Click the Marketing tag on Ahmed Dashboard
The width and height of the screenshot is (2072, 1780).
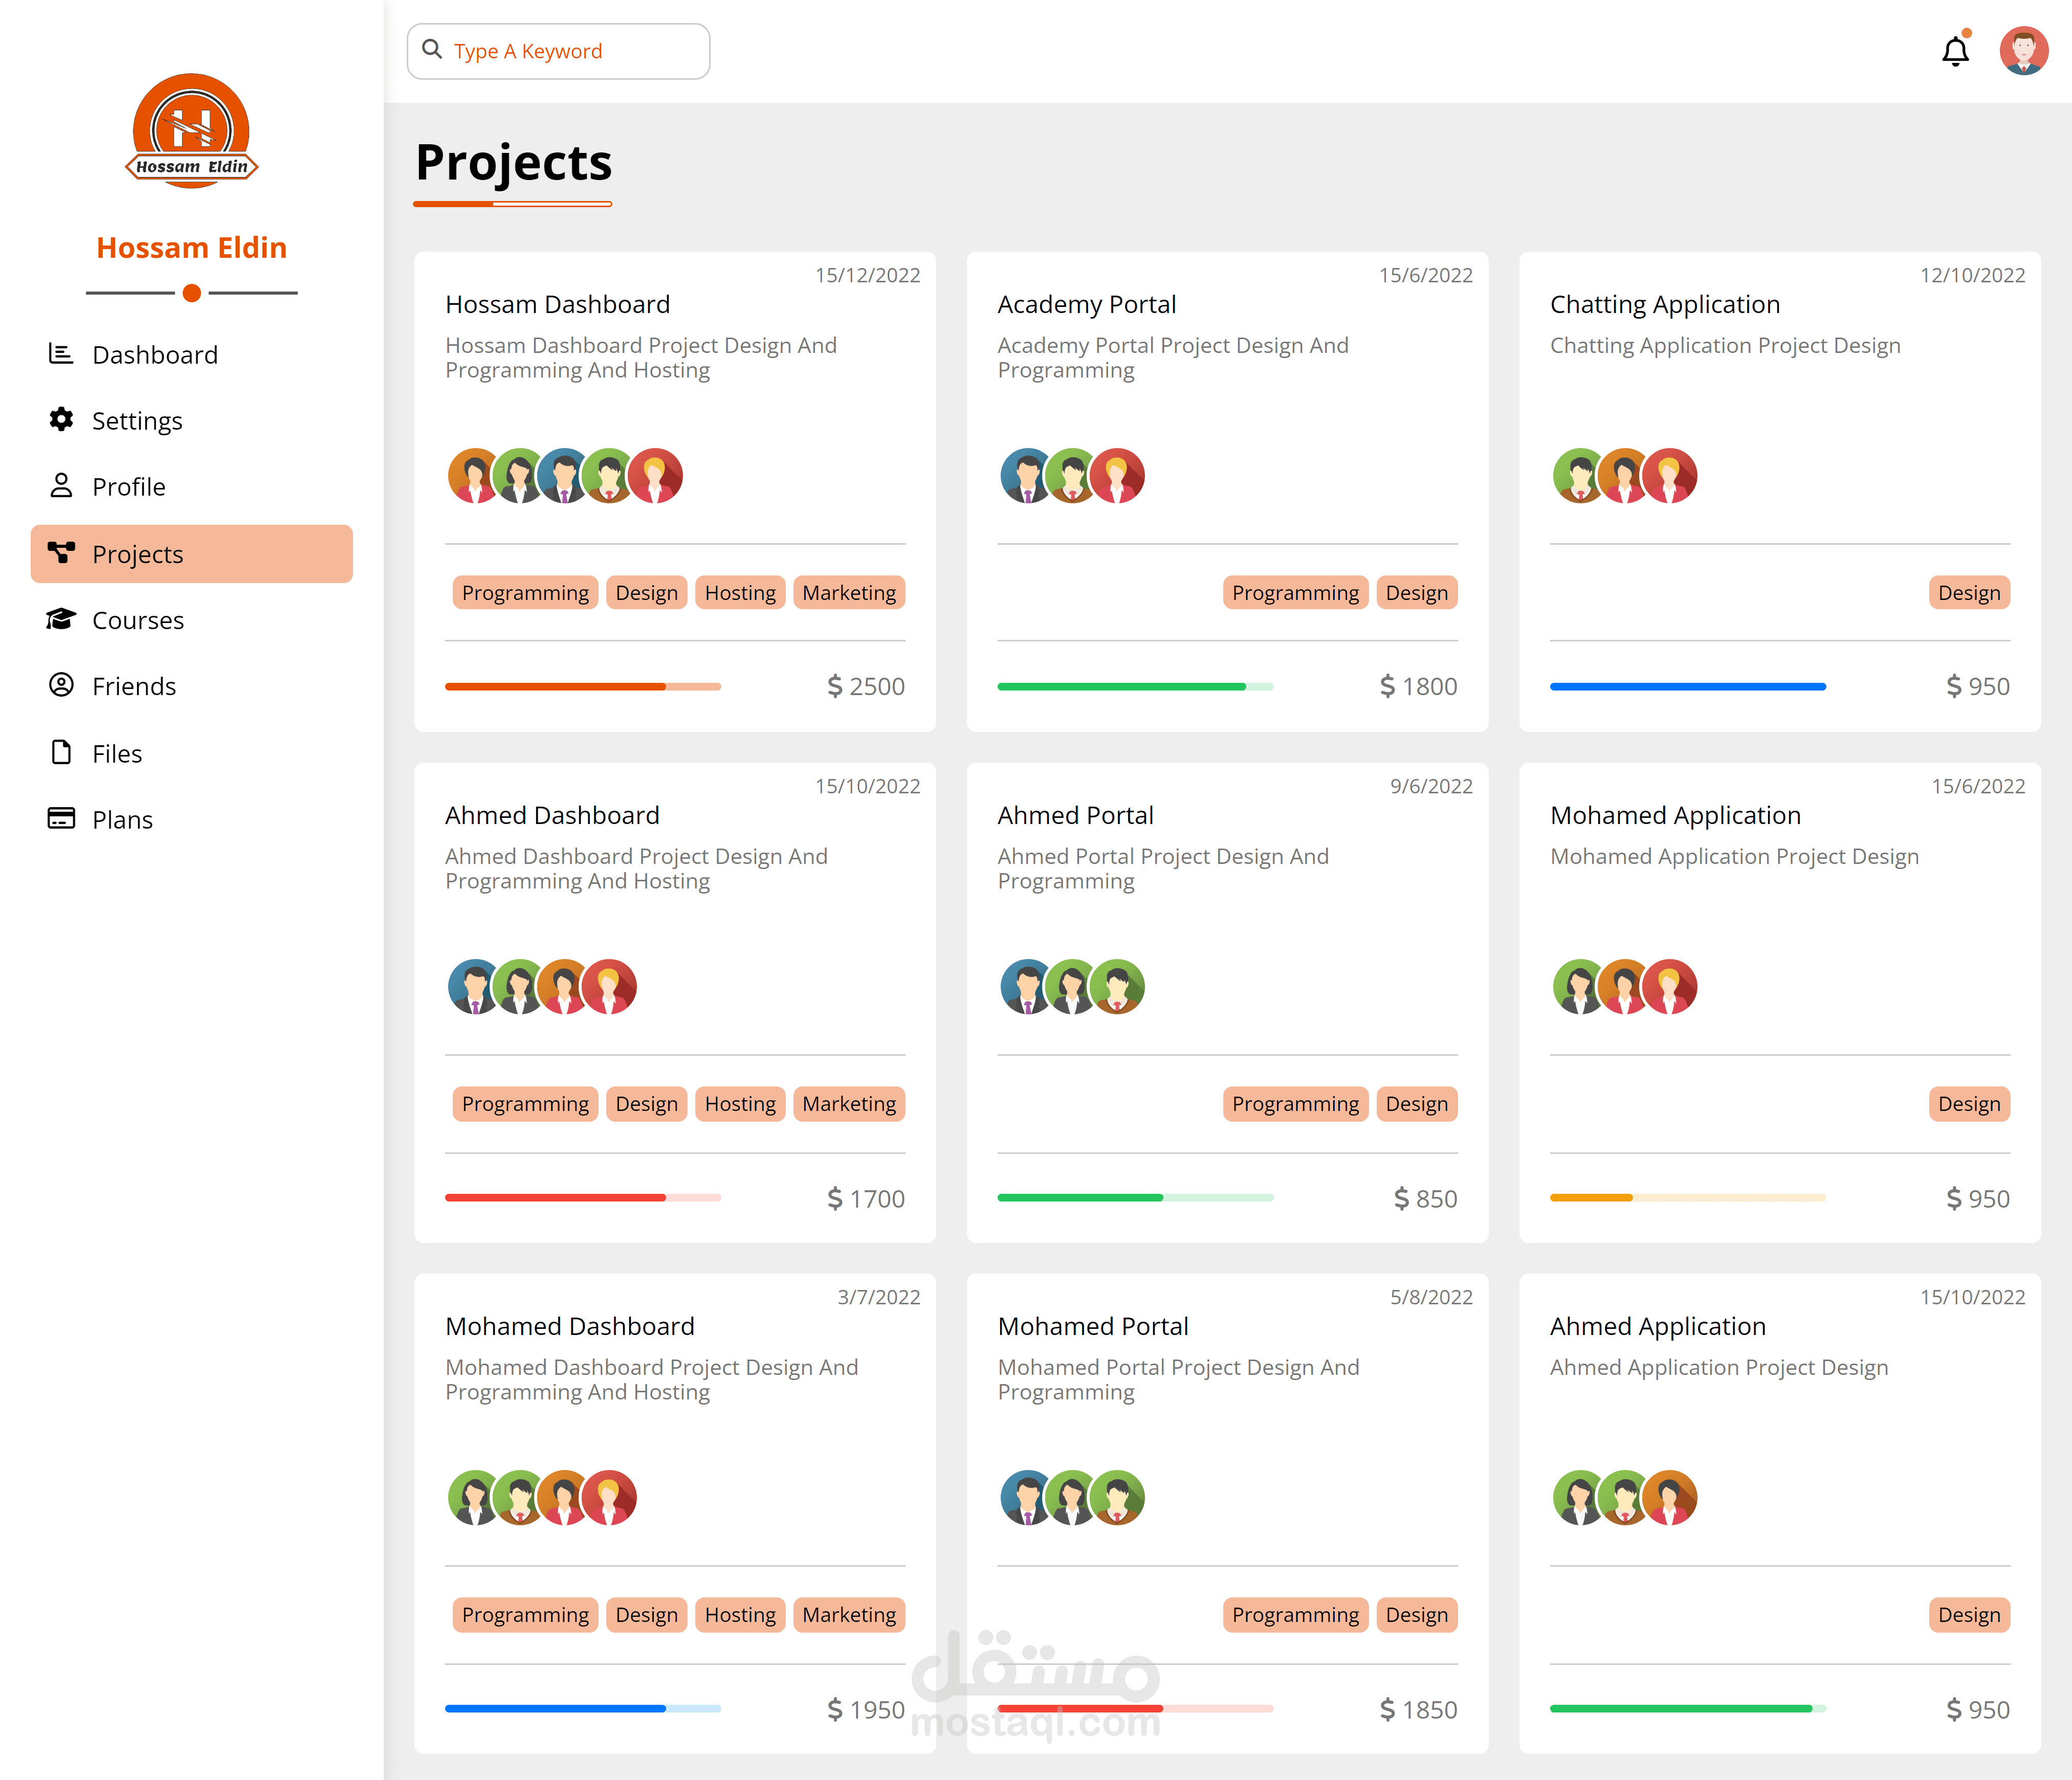click(x=848, y=1104)
